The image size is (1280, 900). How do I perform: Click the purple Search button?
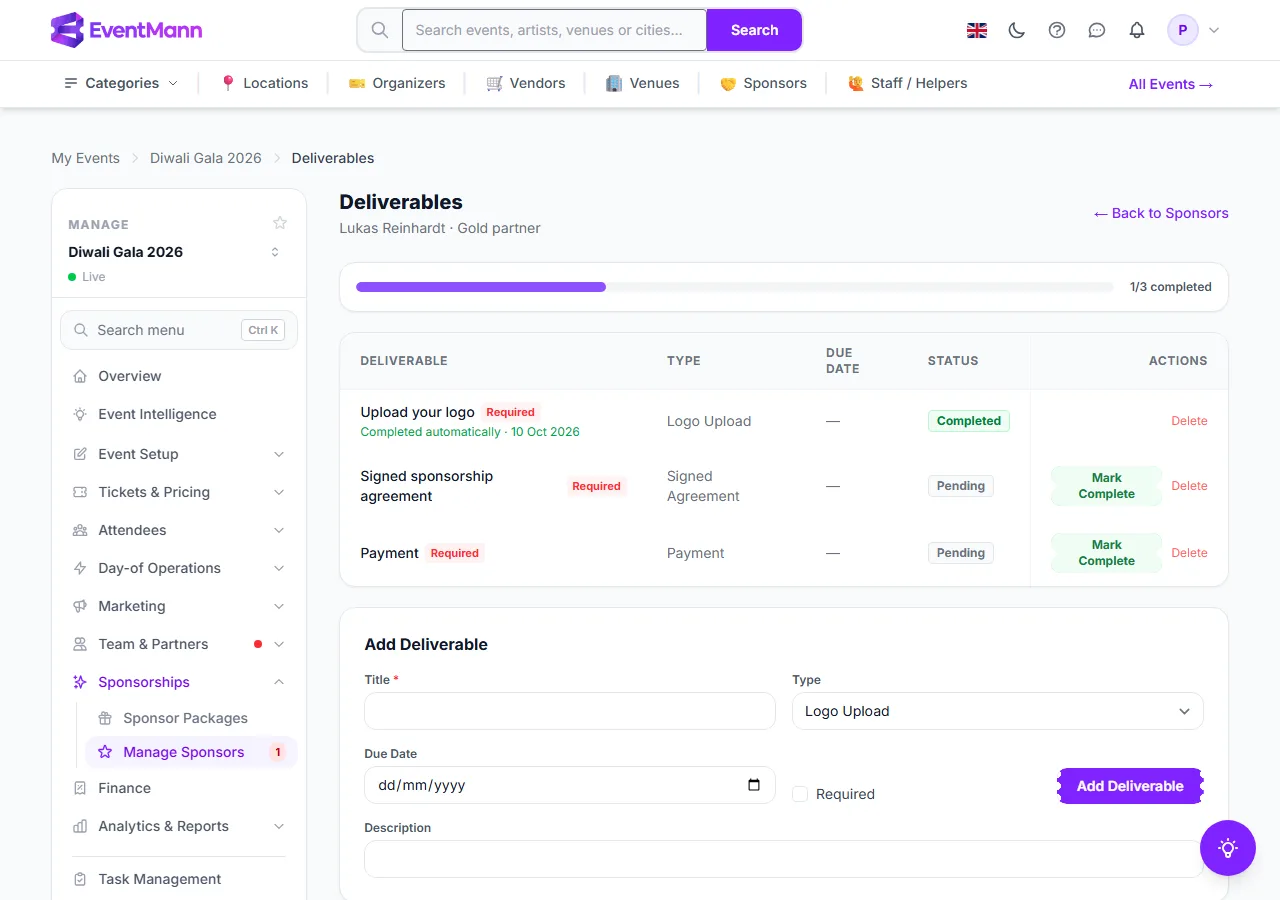[754, 30]
